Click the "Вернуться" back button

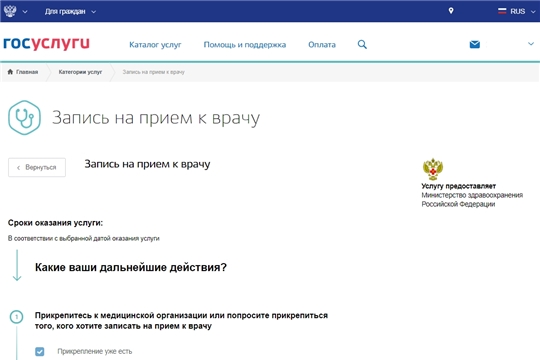point(37,167)
